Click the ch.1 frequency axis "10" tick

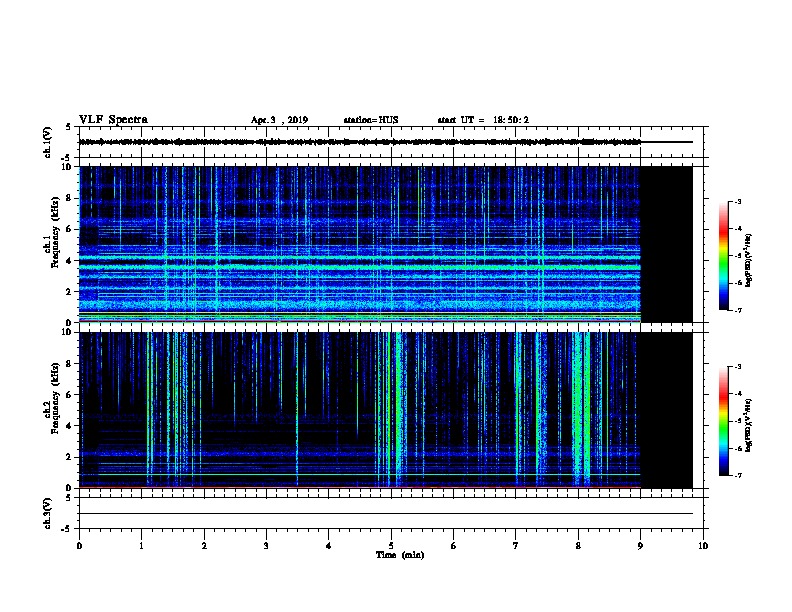pyautogui.click(x=68, y=167)
